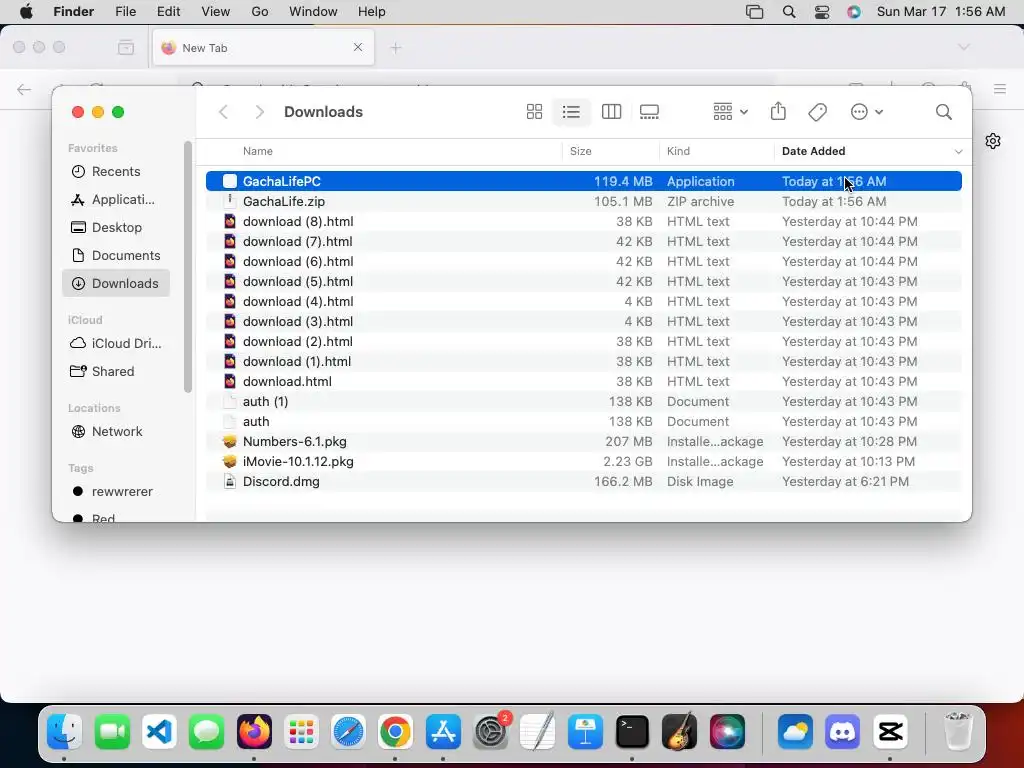Screen dimensions: 1024x768
Task: Open Visual Studio Code from the Dock
Action: (159, 732)
